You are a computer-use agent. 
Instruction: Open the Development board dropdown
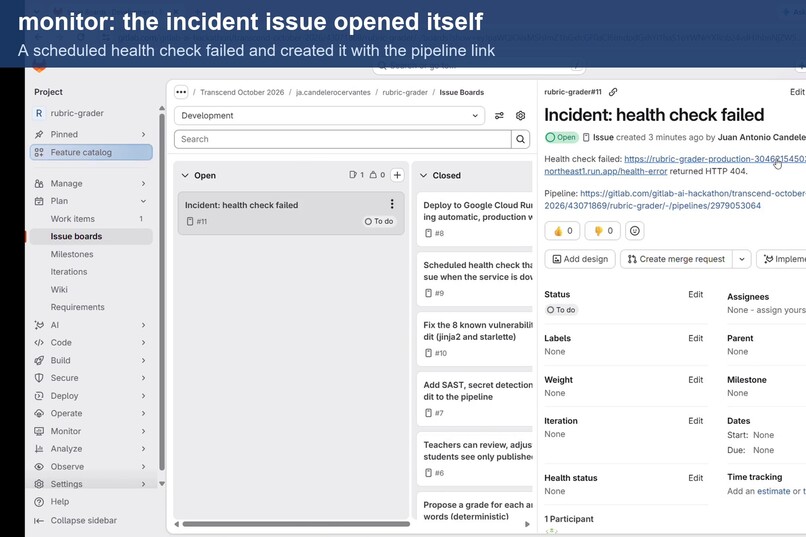pyautogui.click(x=329, y=116)
